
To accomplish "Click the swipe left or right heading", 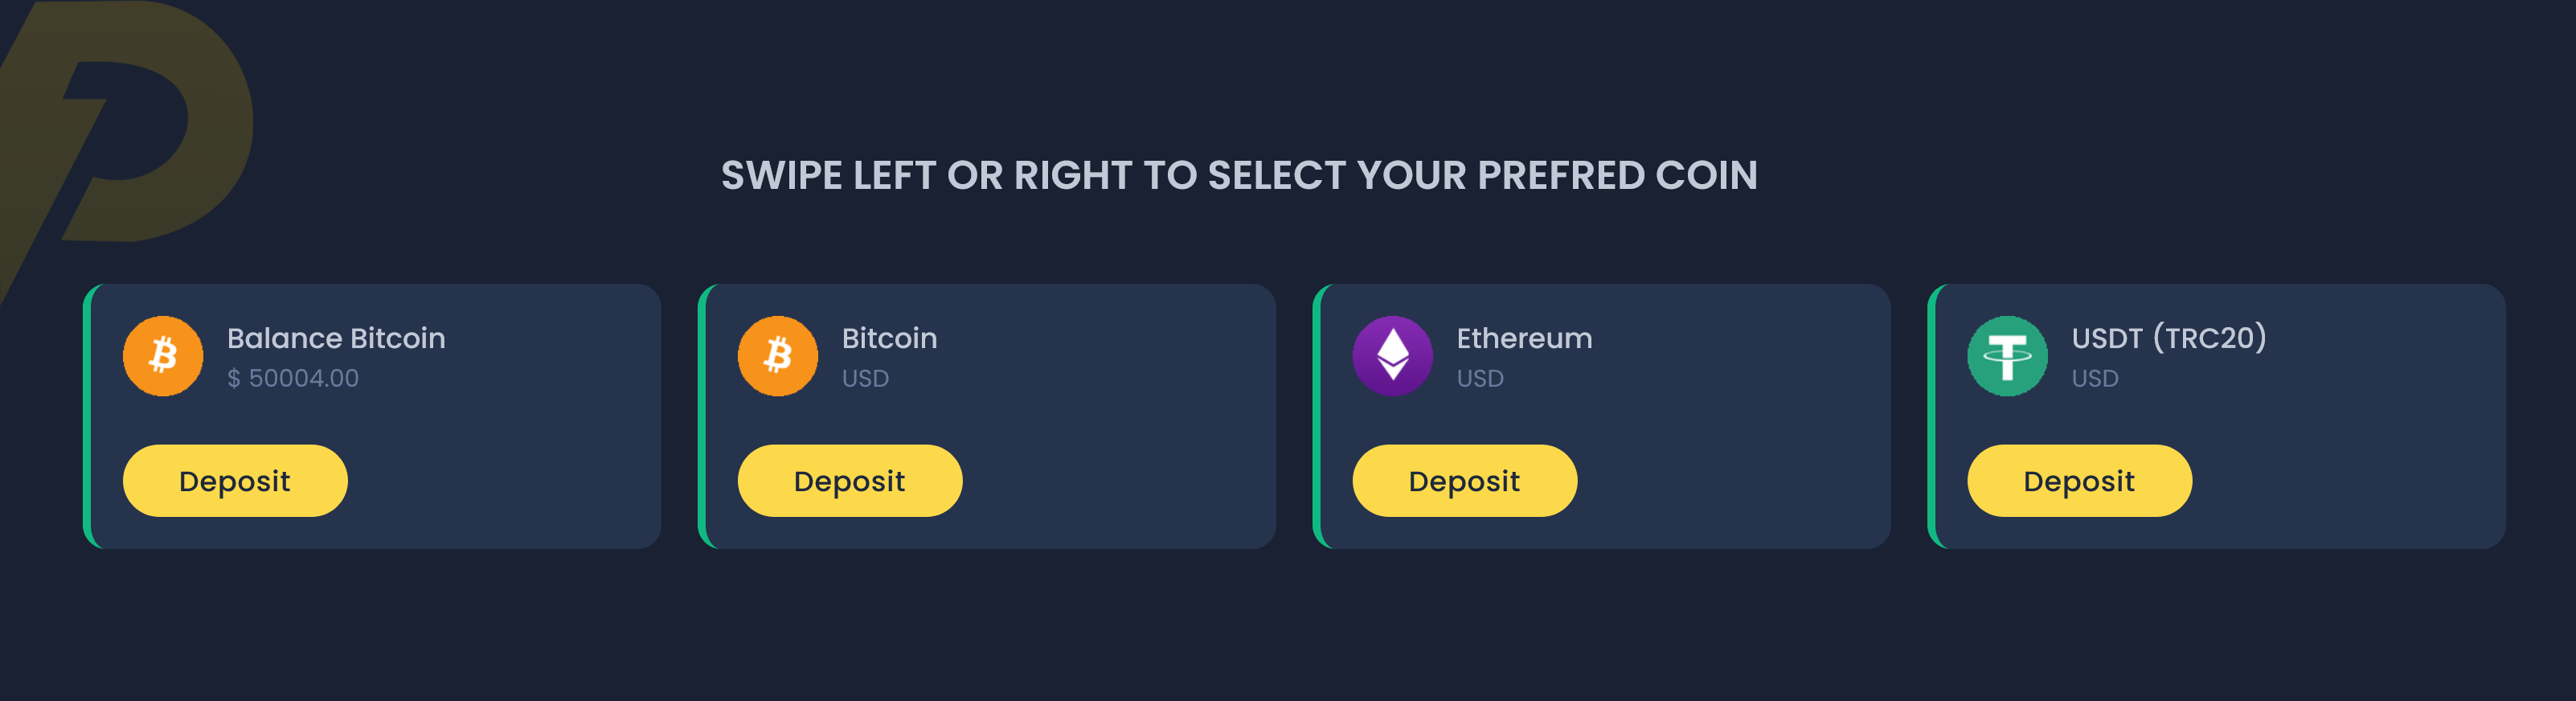I will point(1239,175).
